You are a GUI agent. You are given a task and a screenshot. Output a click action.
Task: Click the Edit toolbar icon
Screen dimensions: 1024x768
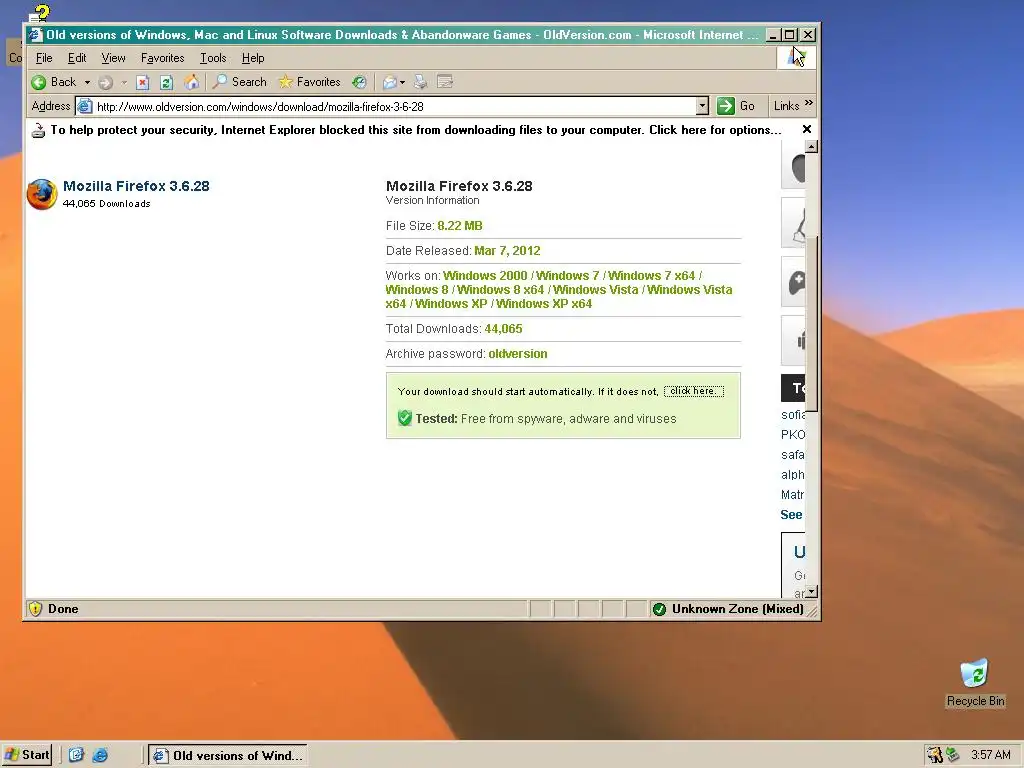click(x=445, y=82)
